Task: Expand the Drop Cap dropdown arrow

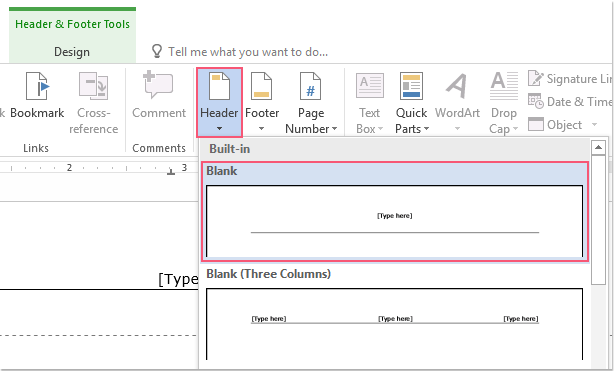Action: point(515,128)
